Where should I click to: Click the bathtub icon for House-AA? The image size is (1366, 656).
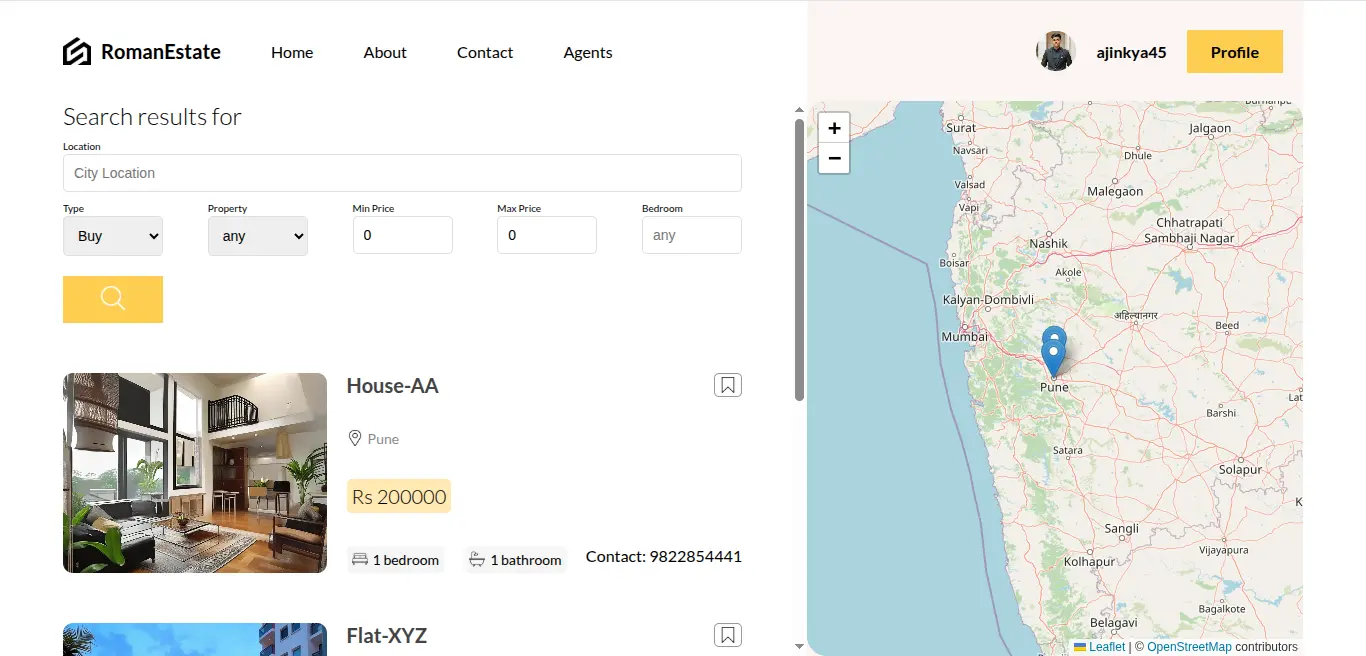pyautogui.click(x=478, y=560)
